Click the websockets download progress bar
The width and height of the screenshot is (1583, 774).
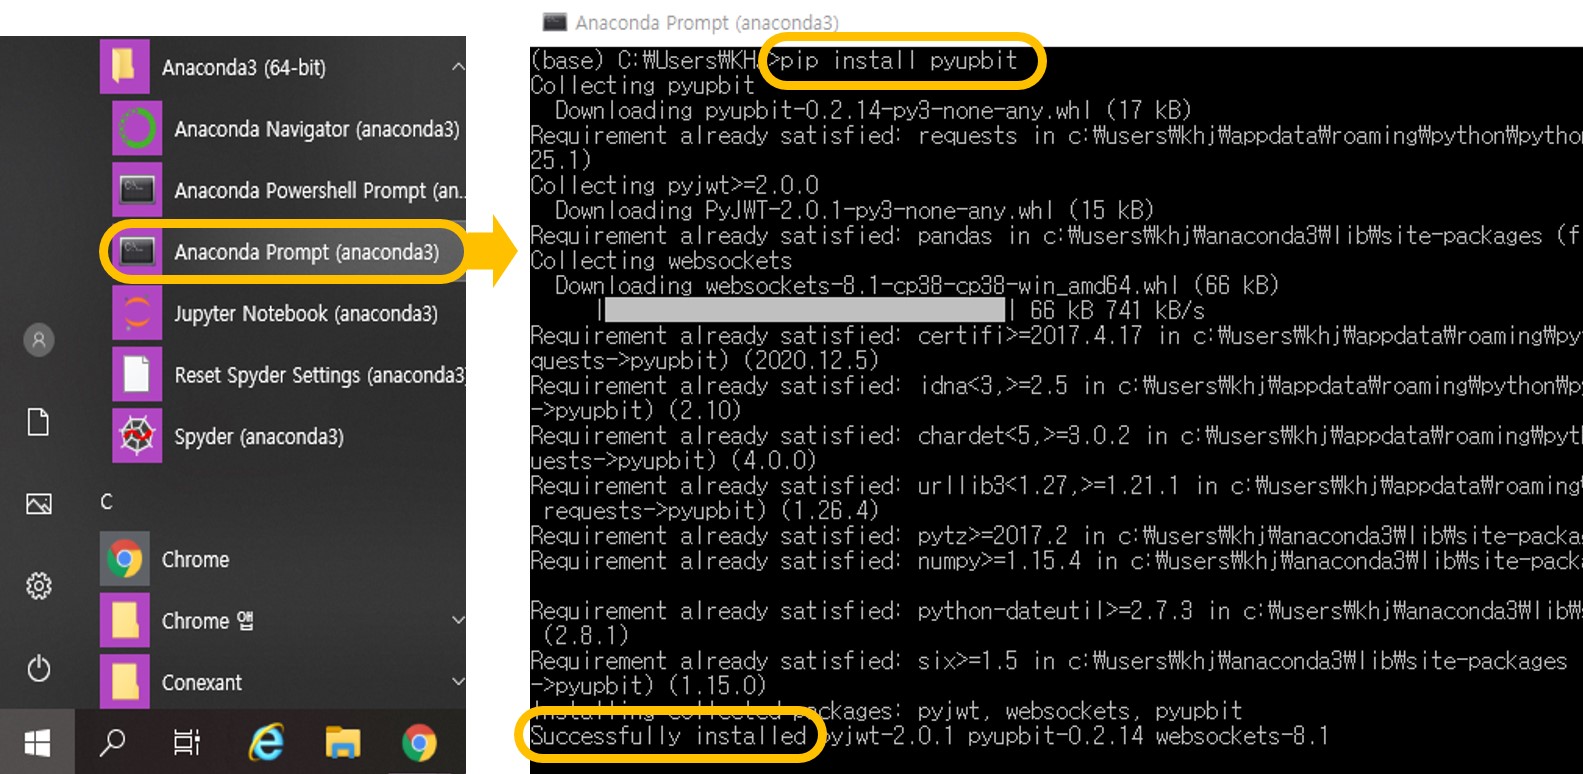[x=805, y=310]
